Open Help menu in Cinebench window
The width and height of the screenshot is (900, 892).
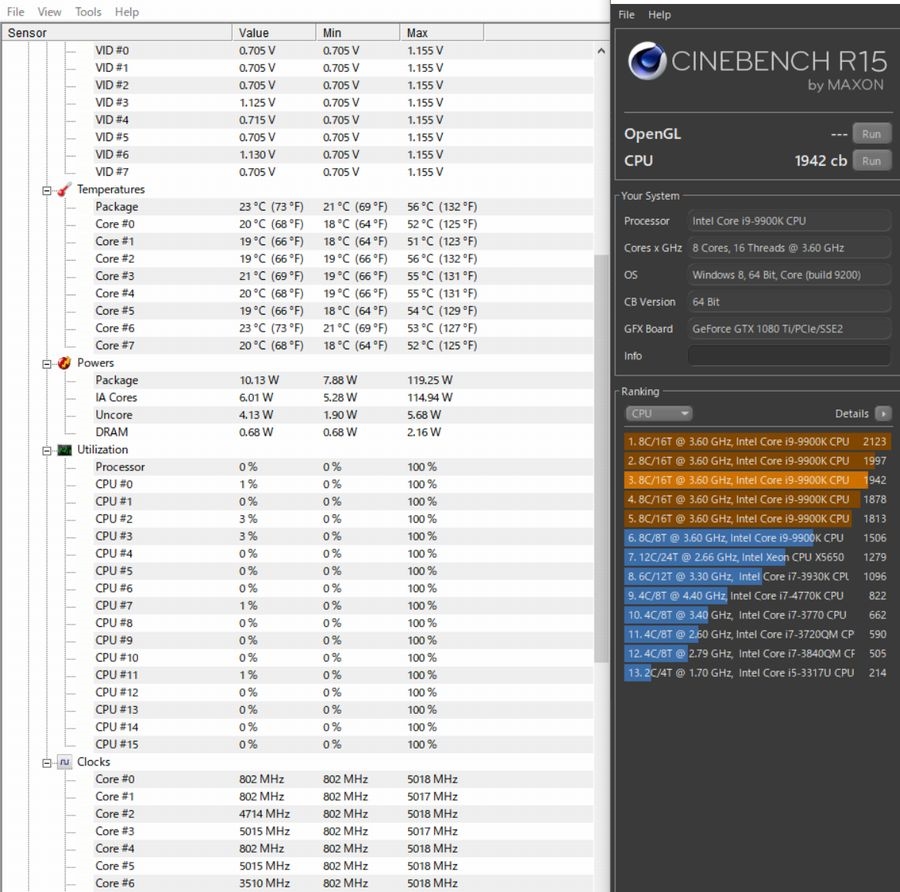click(659, 14)
